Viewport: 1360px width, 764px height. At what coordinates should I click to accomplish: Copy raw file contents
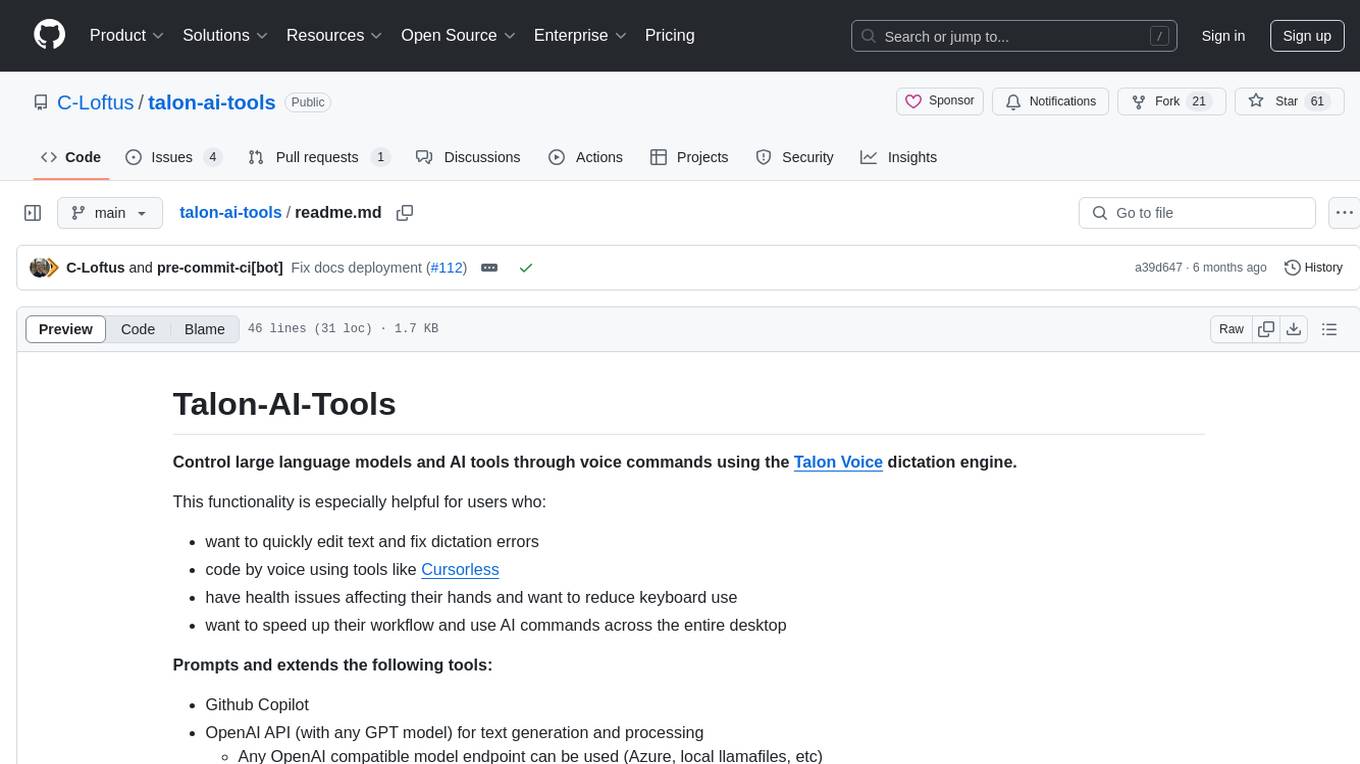click(x=1266, y=329)
